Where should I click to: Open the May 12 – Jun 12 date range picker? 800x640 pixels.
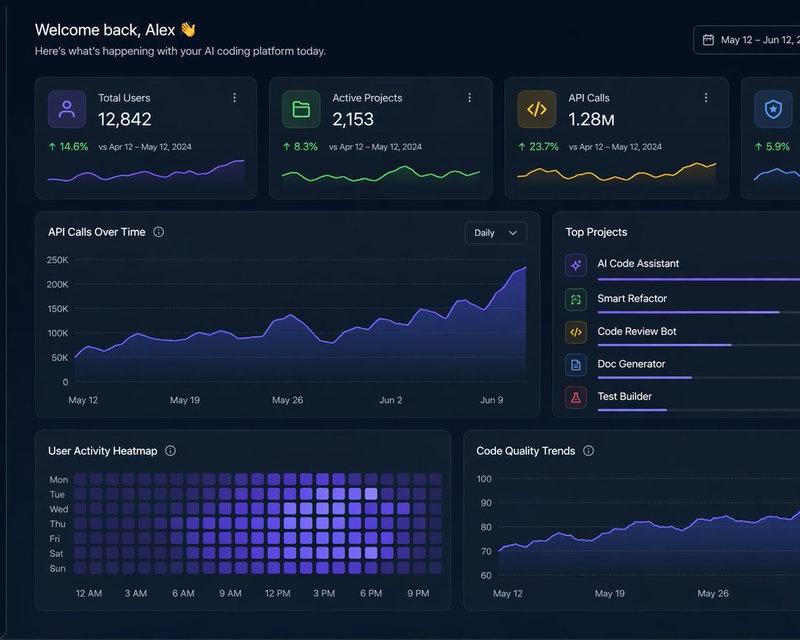[747, 40]
